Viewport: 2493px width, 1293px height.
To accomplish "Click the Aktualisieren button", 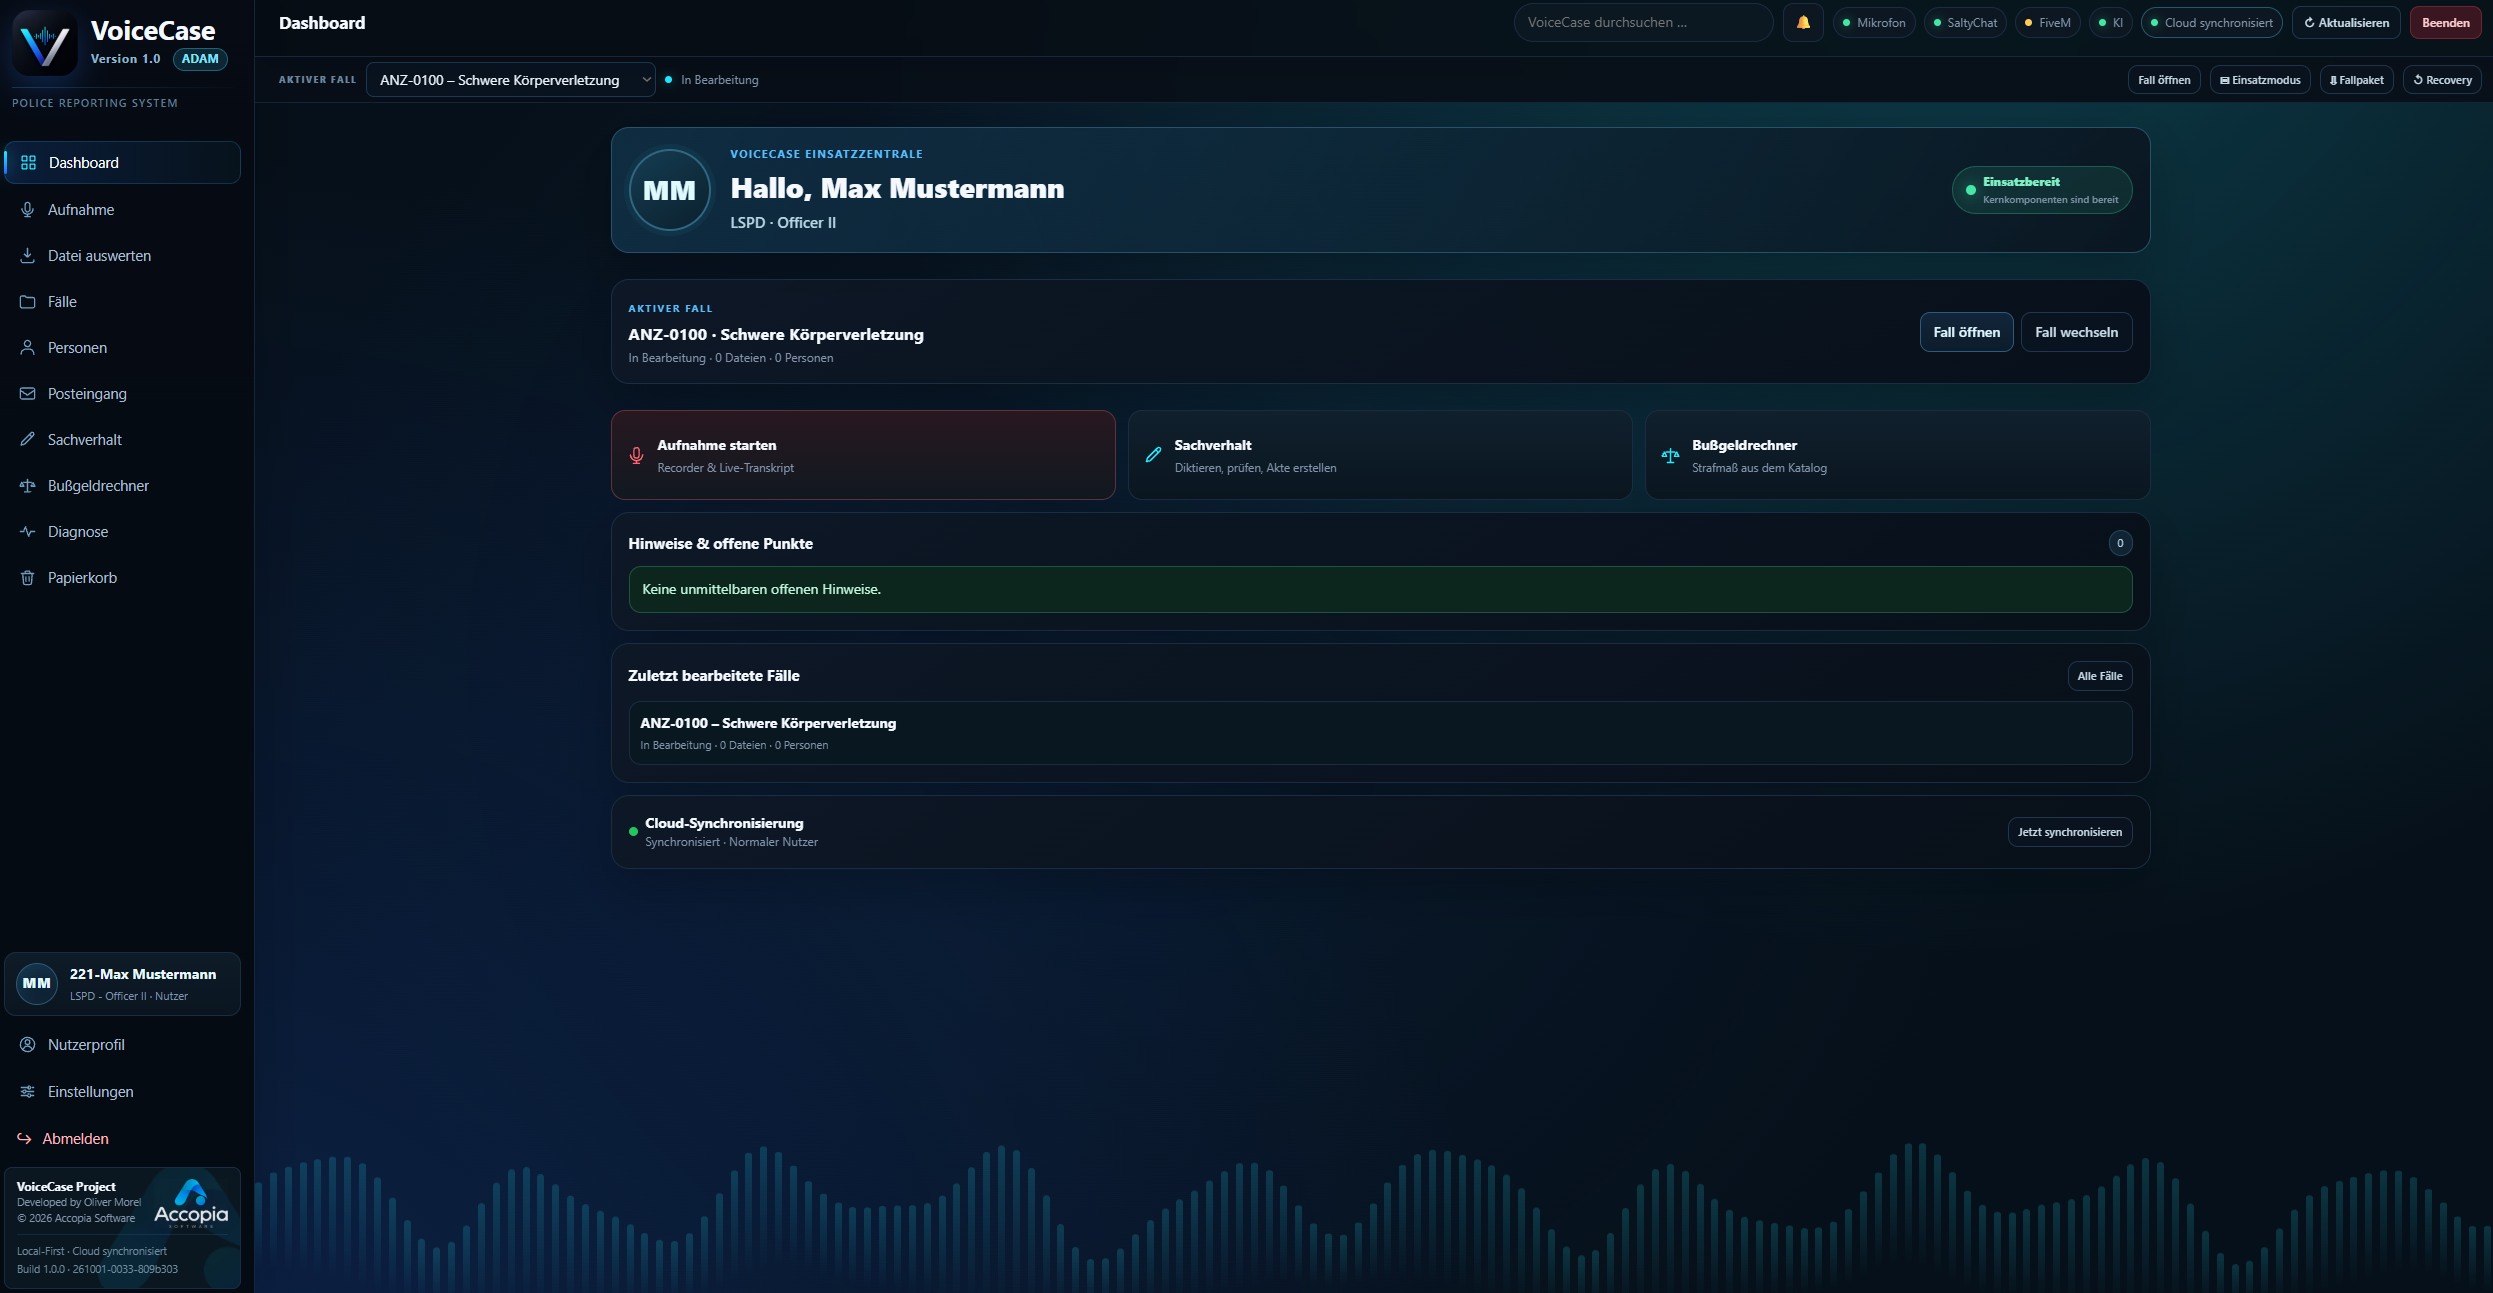I will pos(2346,23).
